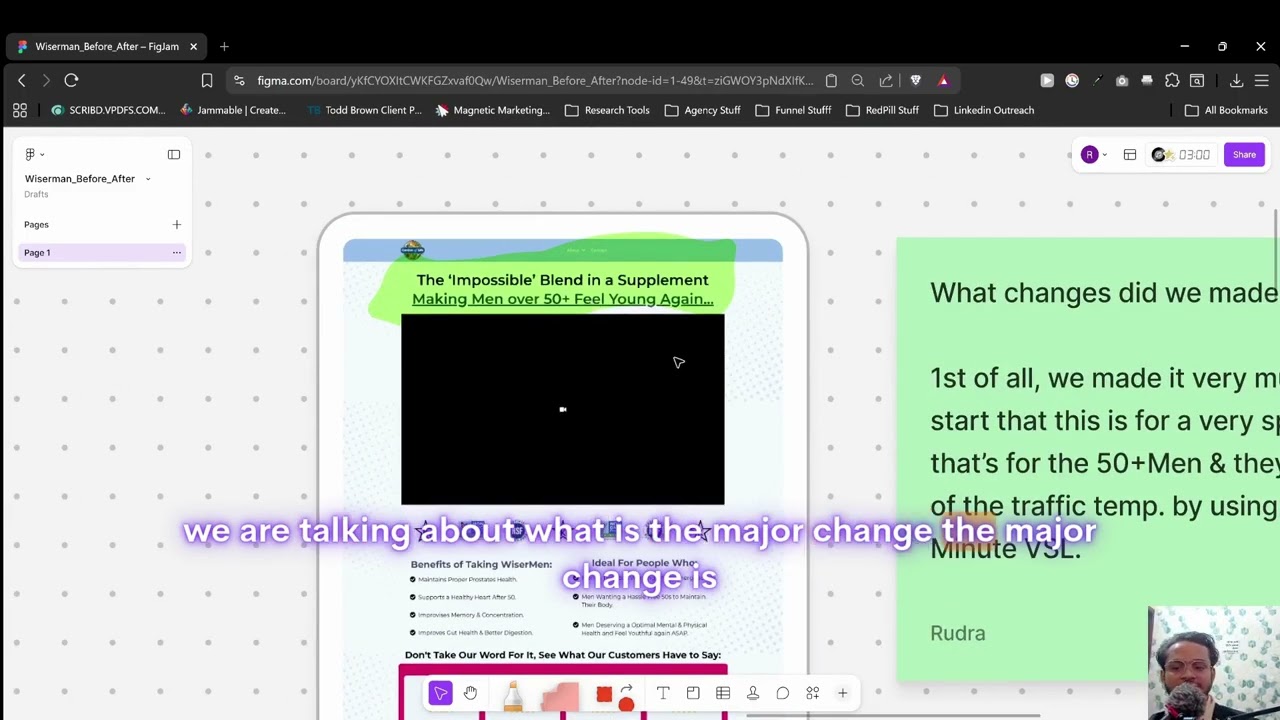The height and width of the screenshot is (720, 1280).
Task: Open the More tools plus button
Action: pos(843,693)
